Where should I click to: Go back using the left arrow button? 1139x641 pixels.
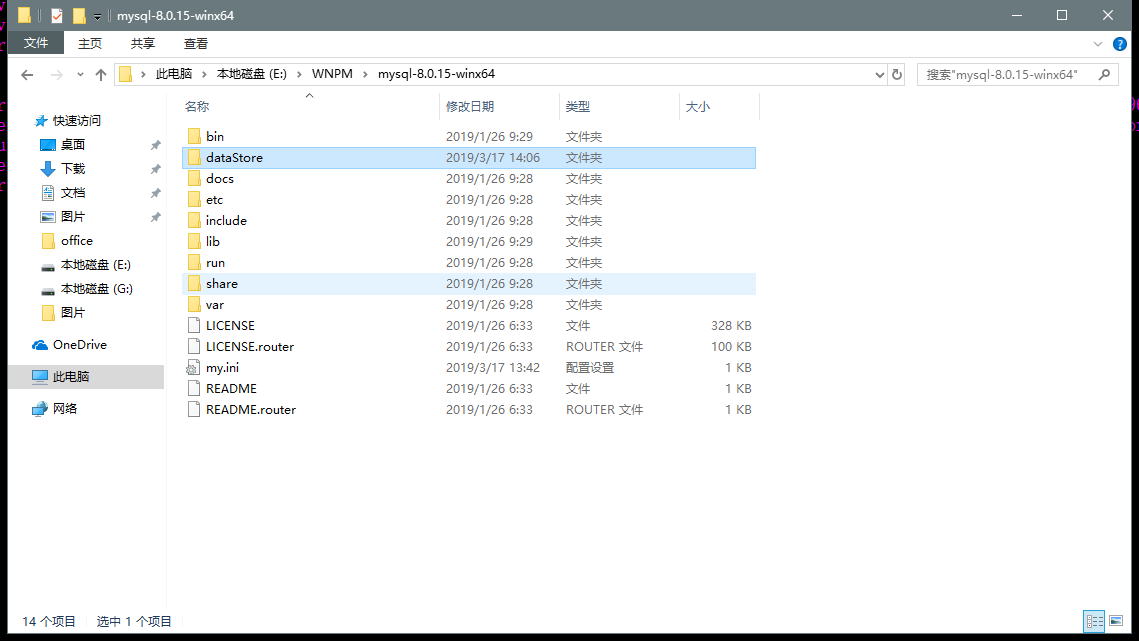[27, 74]
